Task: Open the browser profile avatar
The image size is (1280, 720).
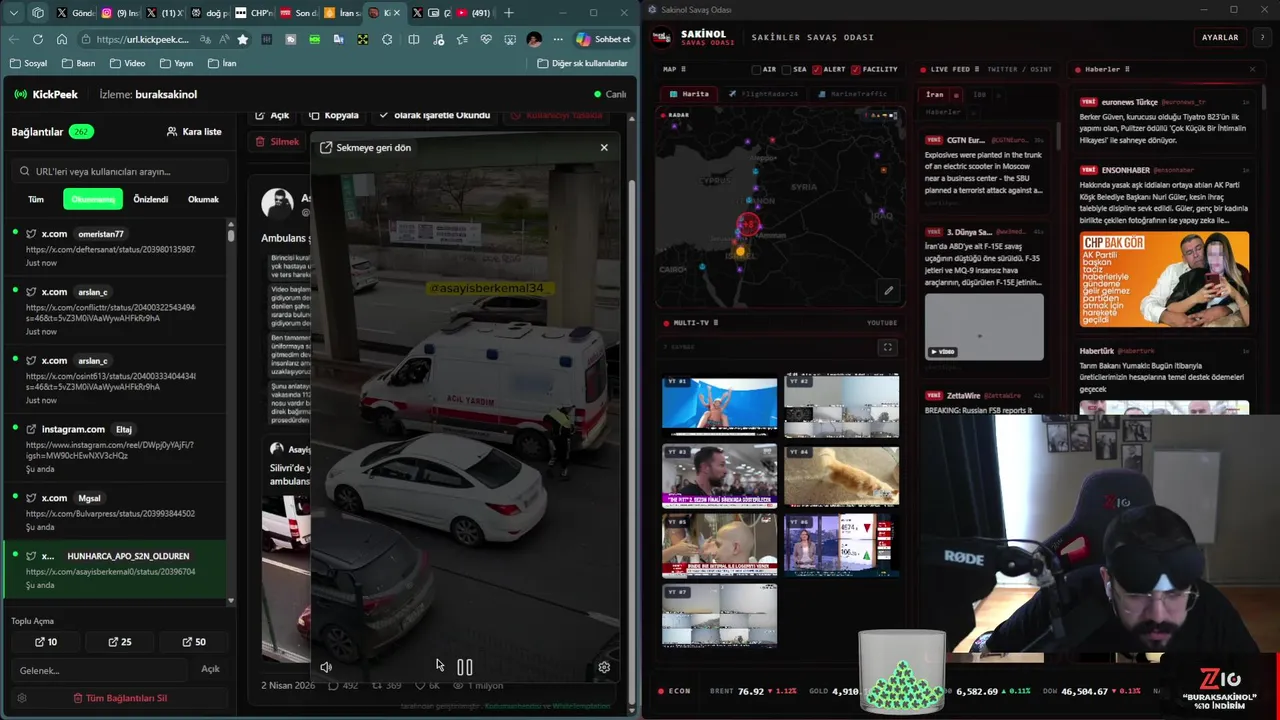Action: click(534, 39)
